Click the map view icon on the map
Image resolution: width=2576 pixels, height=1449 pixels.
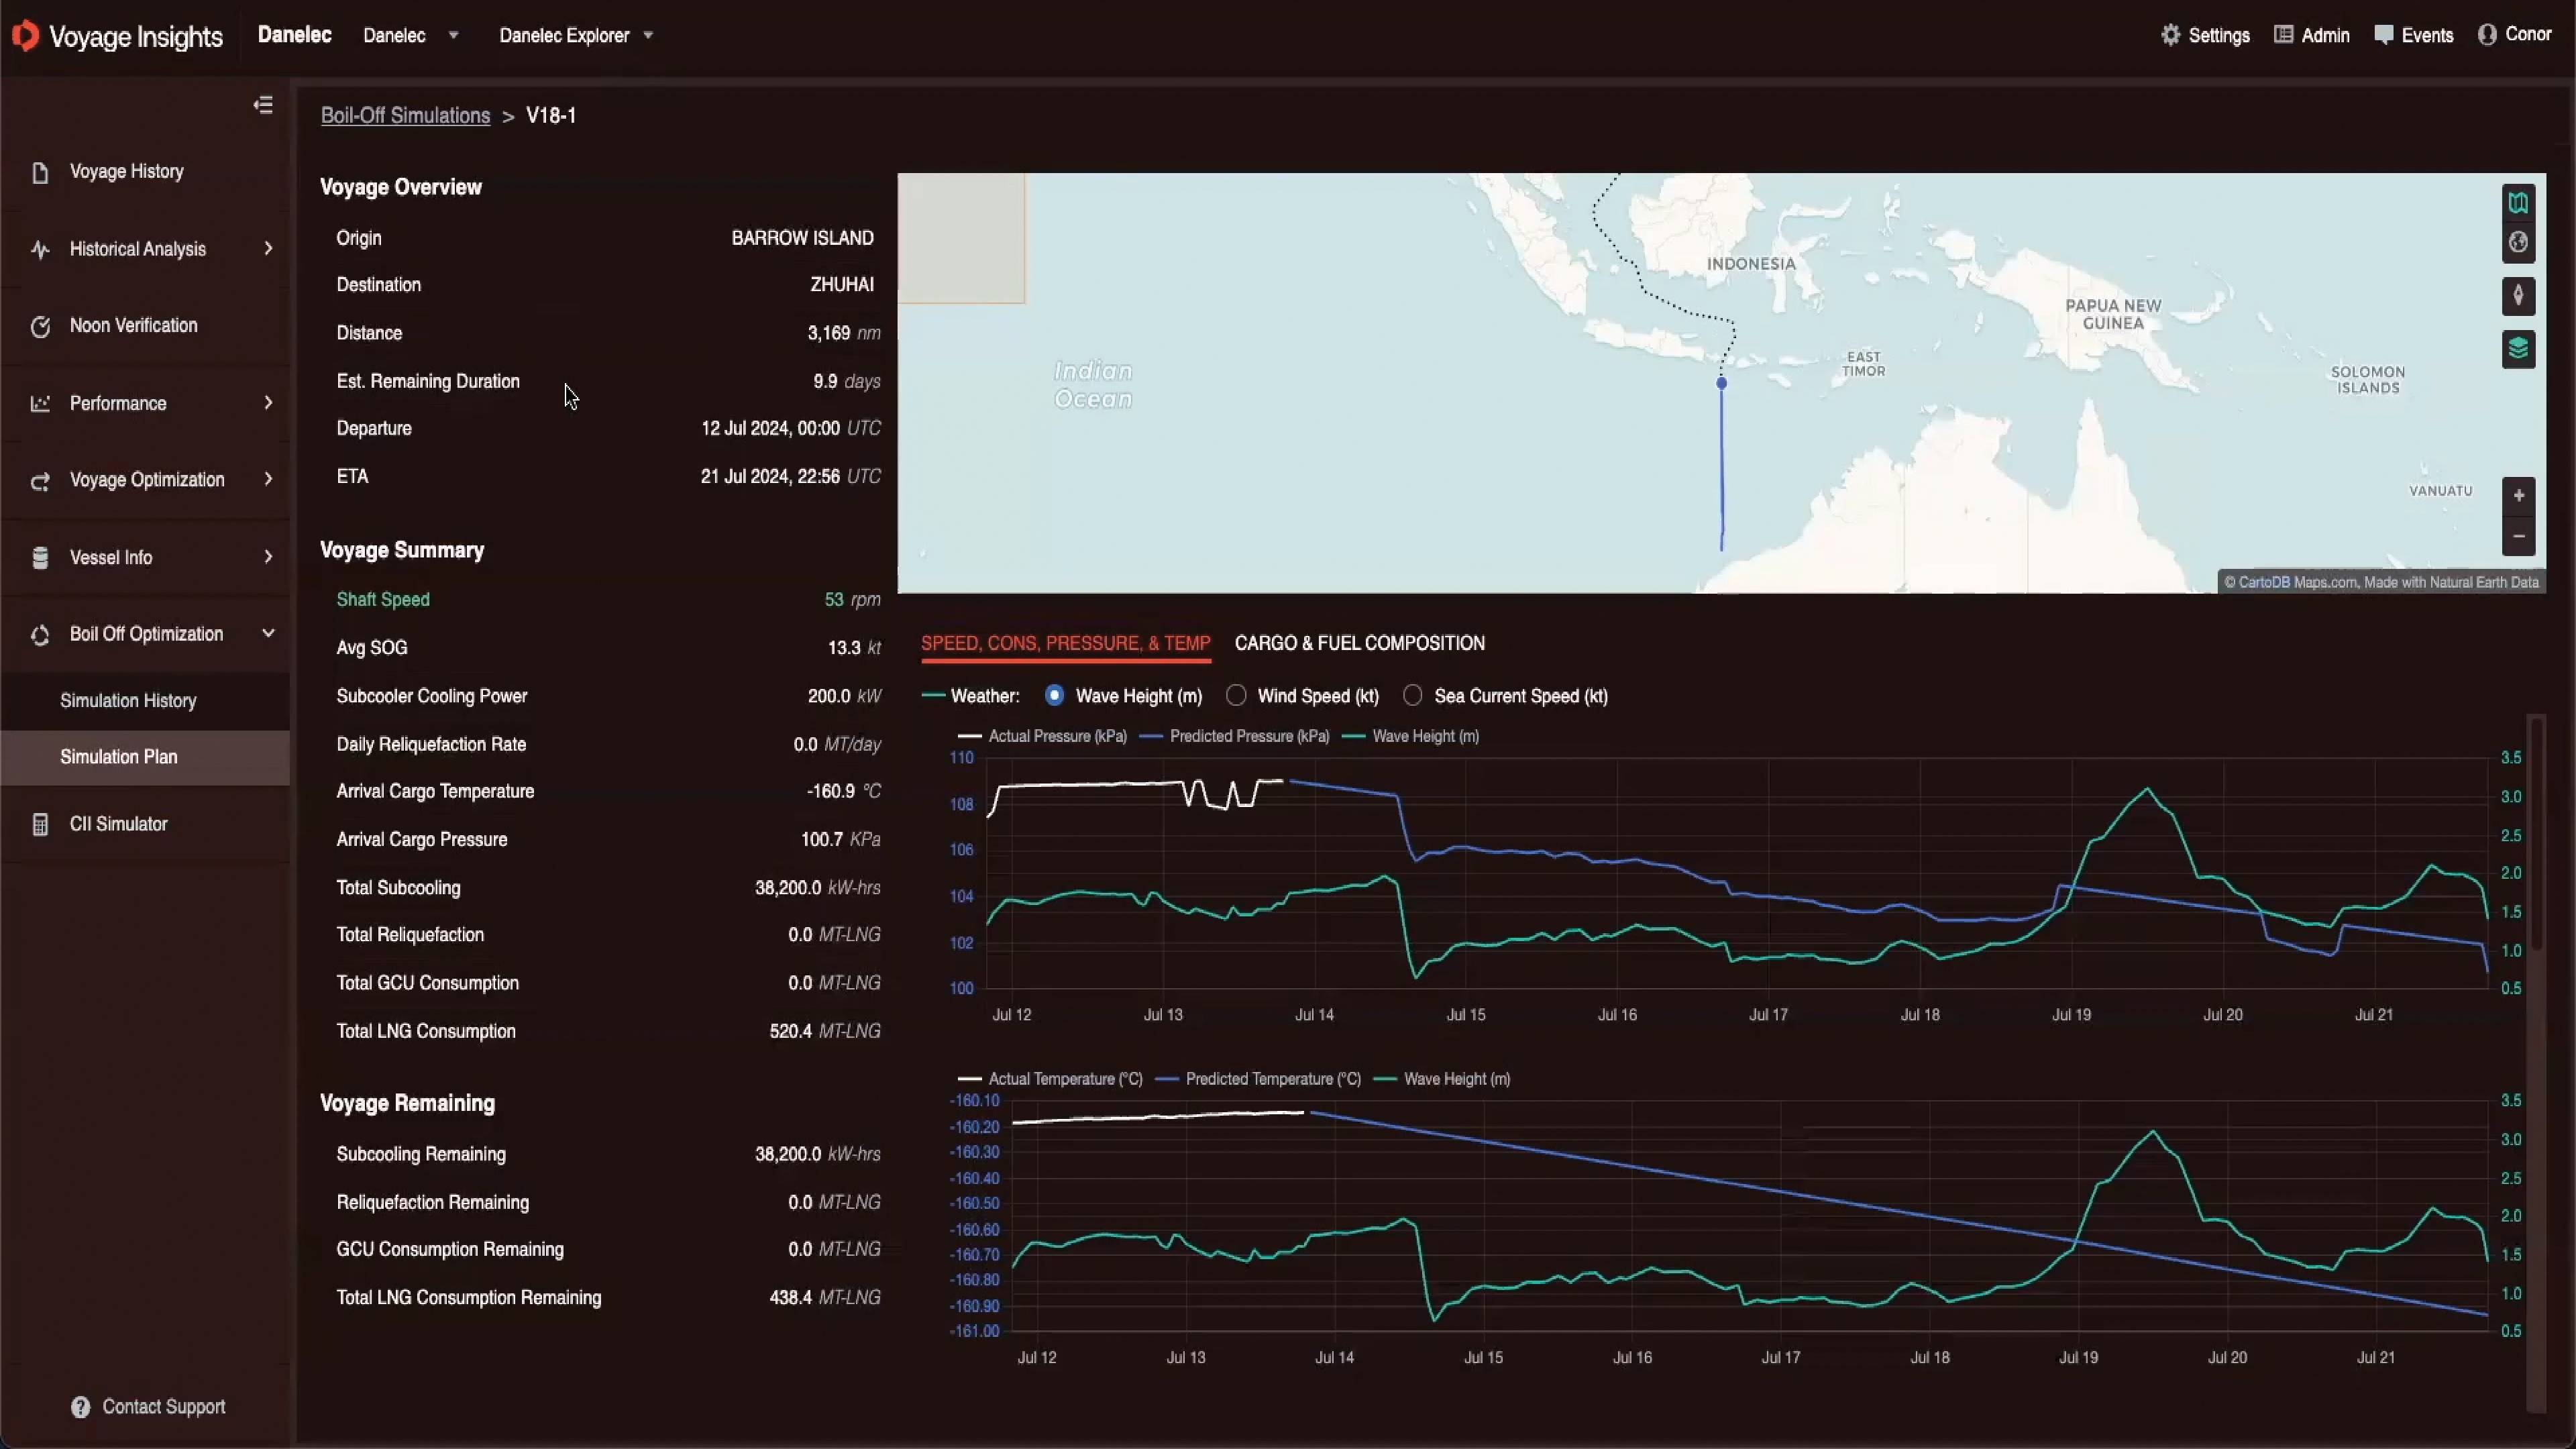[2518, 203]
